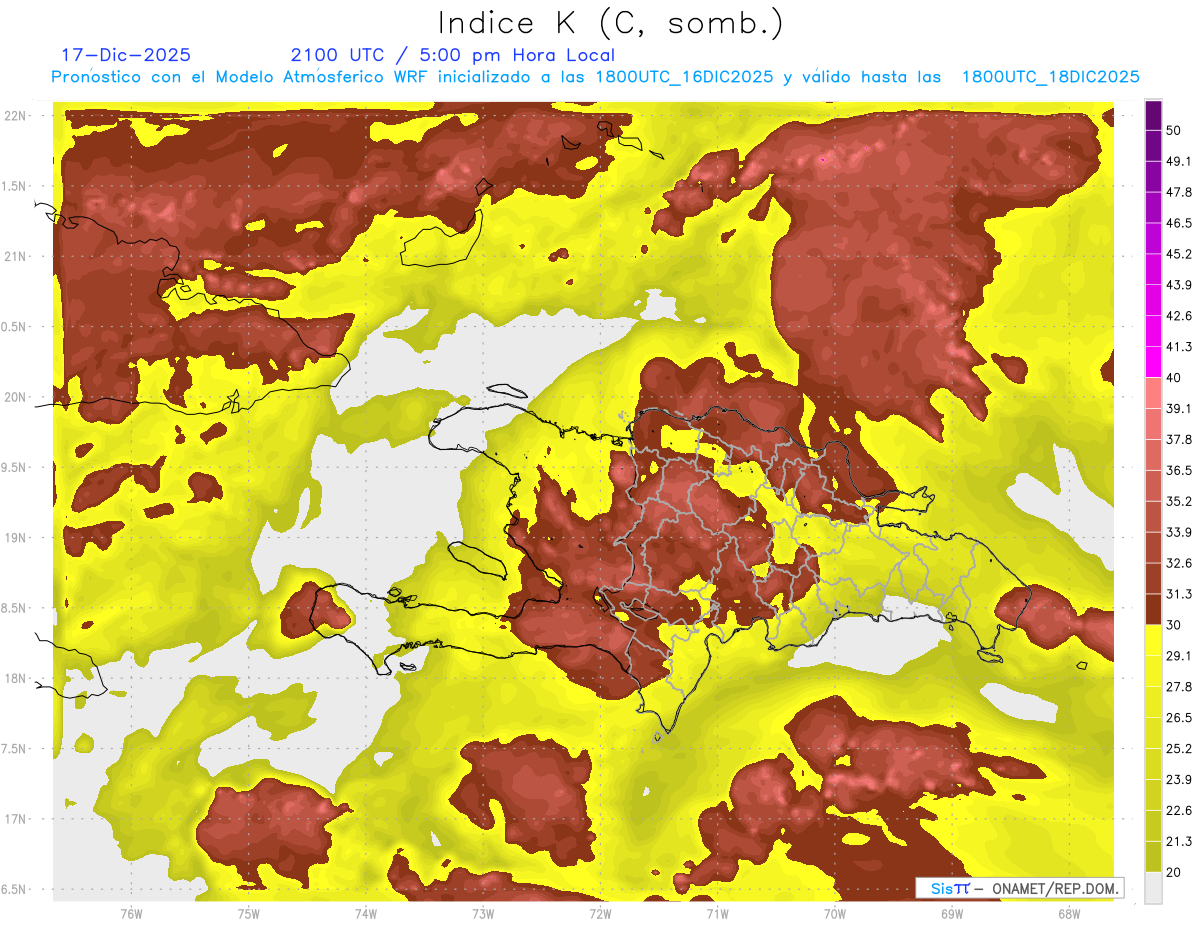Click the "Pronostico con el Modelo Atmosferico WRF" line
Image resolution: width=1200 pixels, height=927 pixels.
pos(596,77)
